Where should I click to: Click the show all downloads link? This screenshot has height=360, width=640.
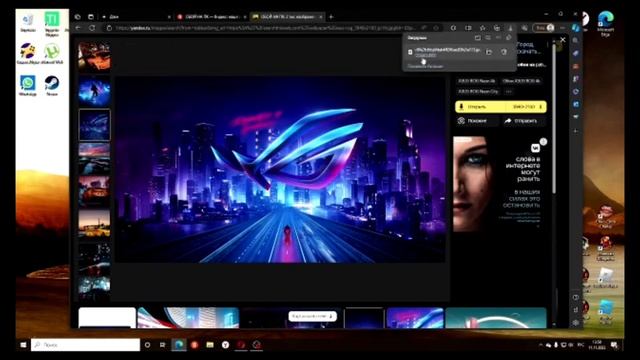426,66
